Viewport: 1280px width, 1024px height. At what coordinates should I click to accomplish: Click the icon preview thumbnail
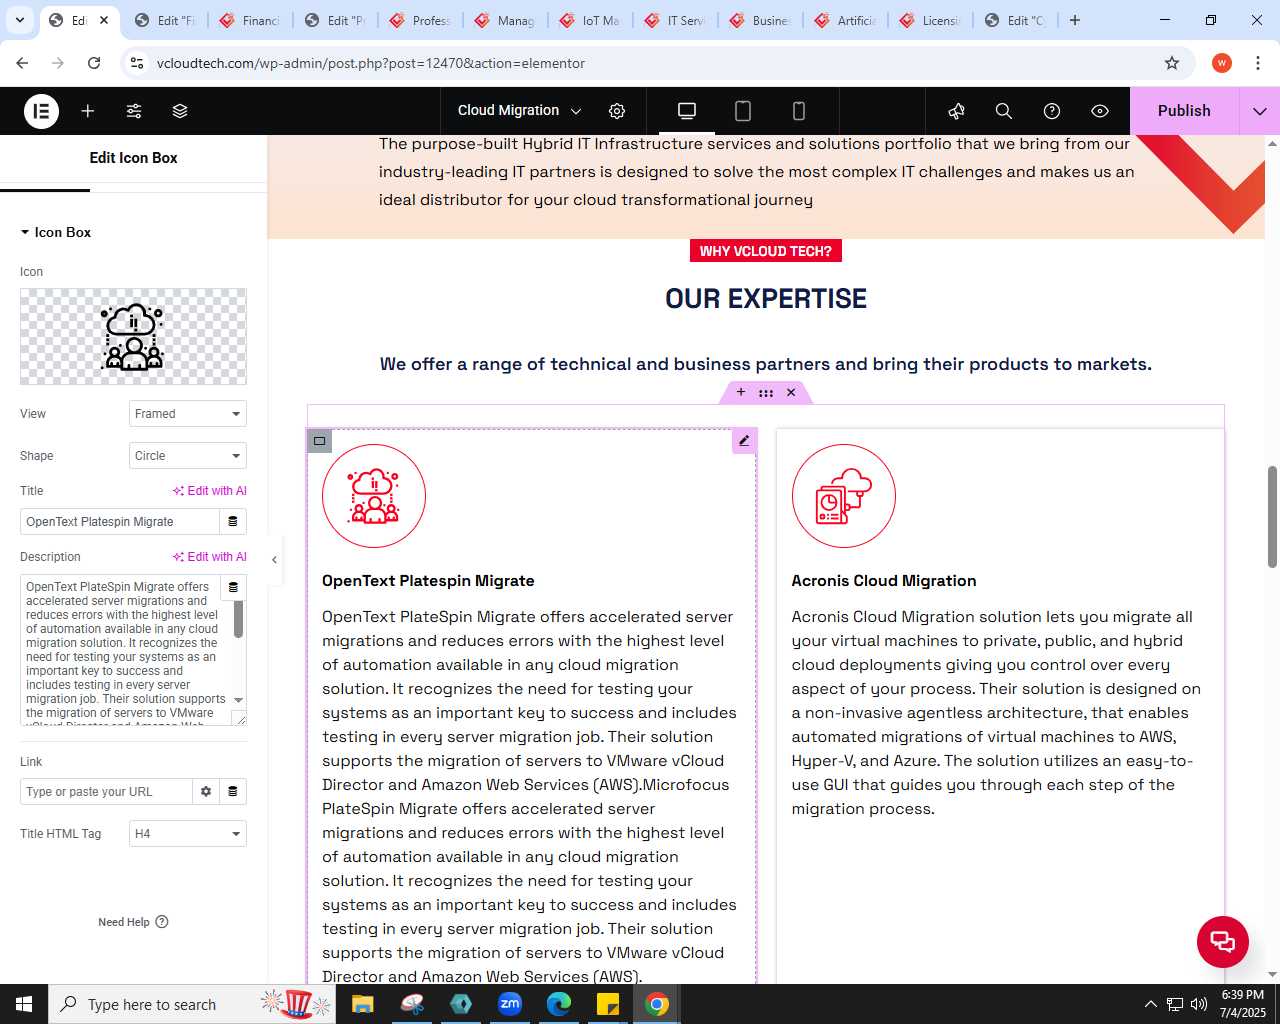coord(133,337)
